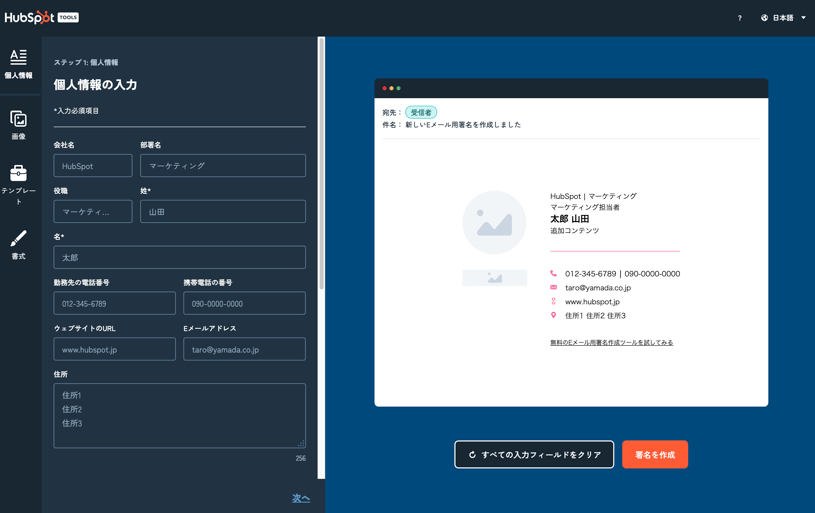815x513 pixels.
Task: Click the email subject line text
Action: click(463, 125)
